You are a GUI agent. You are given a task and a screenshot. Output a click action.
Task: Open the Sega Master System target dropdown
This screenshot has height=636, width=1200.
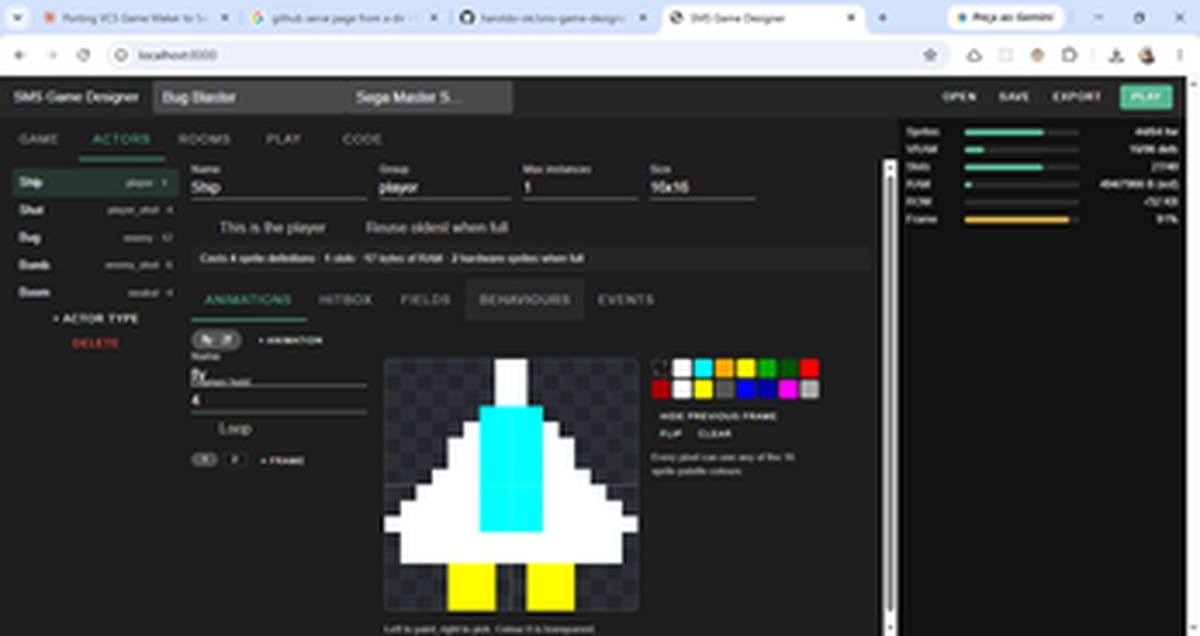430,97
